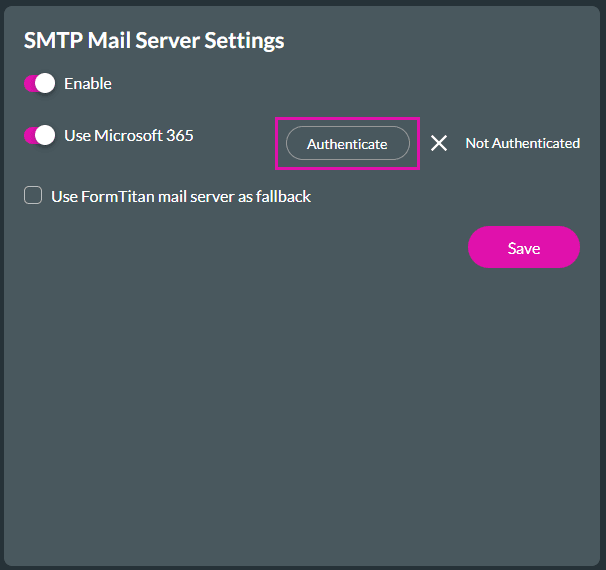Turn off the Enable toggle
606x570 pixels.
click(x=39, y=84)
